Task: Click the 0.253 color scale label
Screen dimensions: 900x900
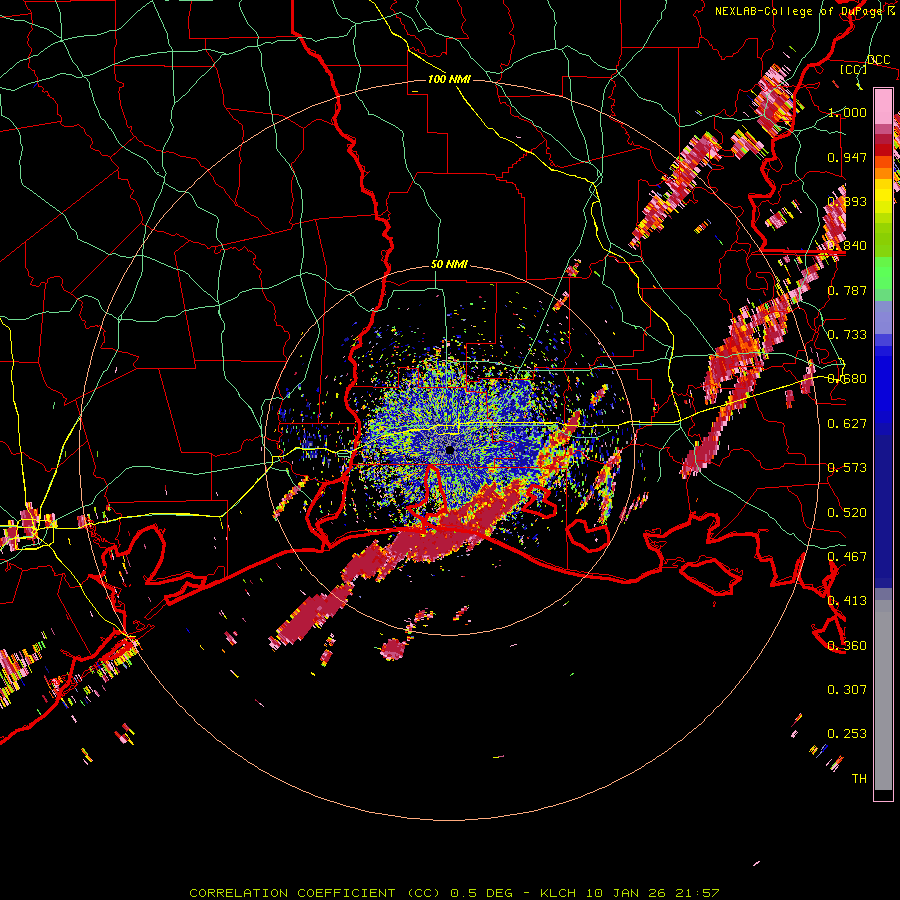Action: (x=847, y=734)
